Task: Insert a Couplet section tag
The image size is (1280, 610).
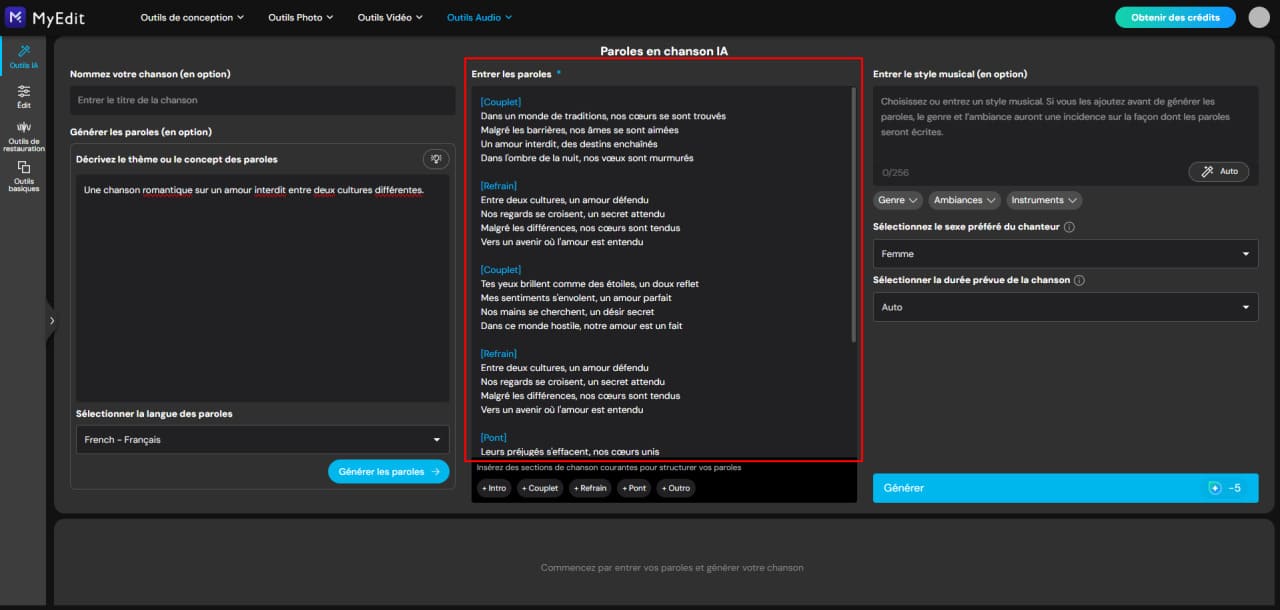Action: tap(540, 488)
